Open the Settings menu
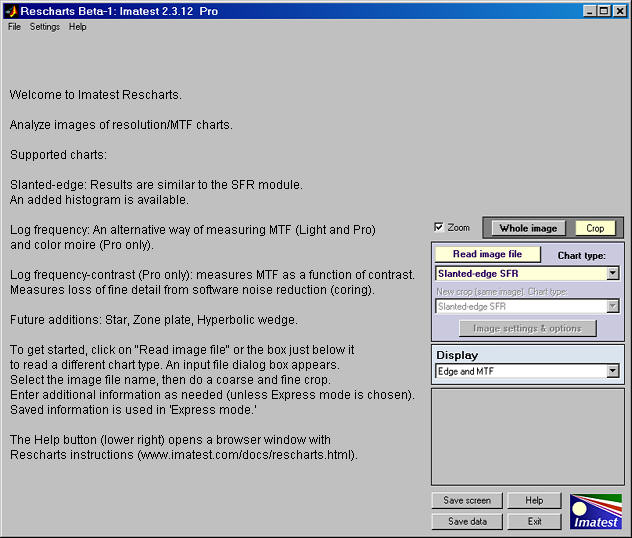Screen dimensions: 632x538 (x=45, y=27)
